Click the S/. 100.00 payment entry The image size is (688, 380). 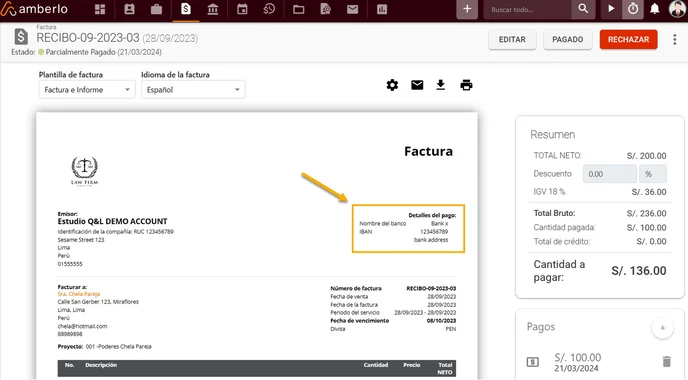[x=577, y=362]
